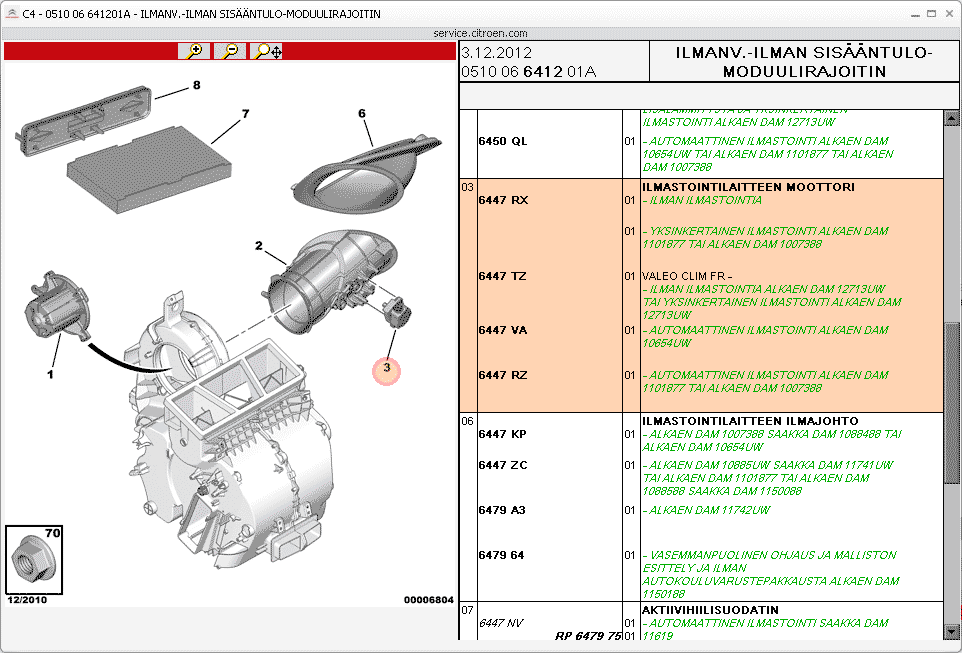Viewport: 962px width, 653px height.
Task: Click callout number 6 in the diagram
Action: 362,114
